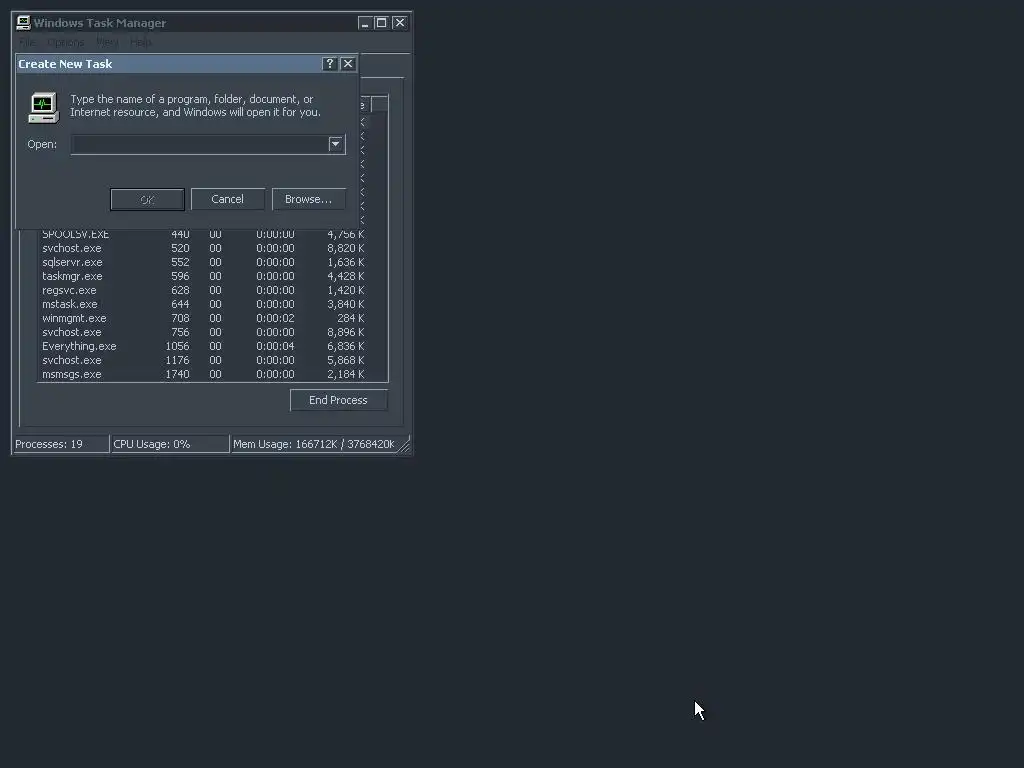Click the Open: label in the dialog
Viewport: 1024px width, 768px height.
(42, 144)
